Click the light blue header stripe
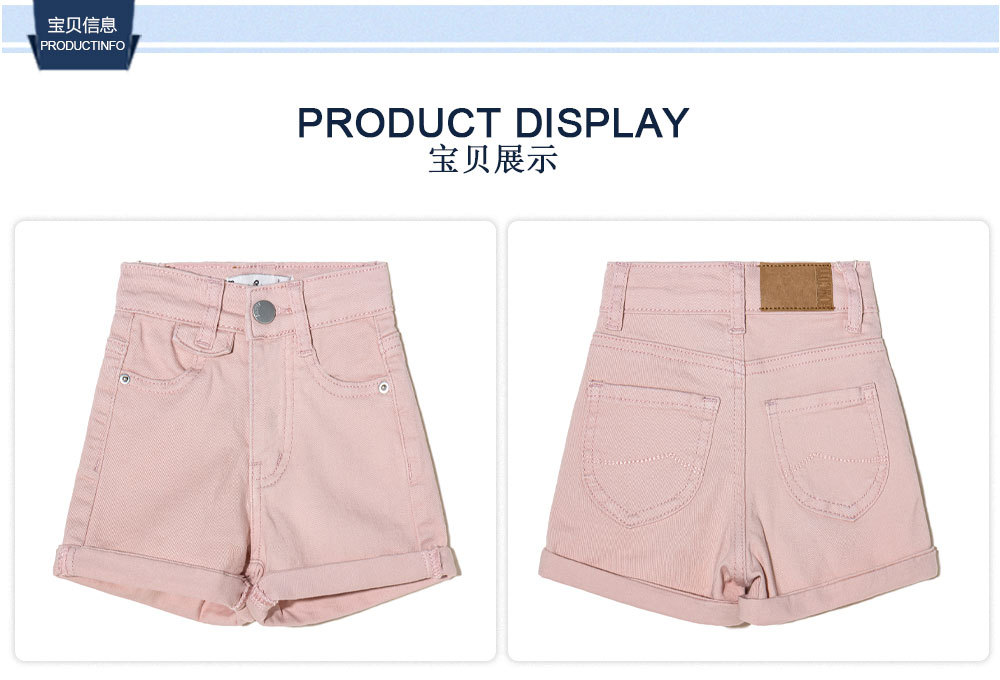 pos(500,26)
